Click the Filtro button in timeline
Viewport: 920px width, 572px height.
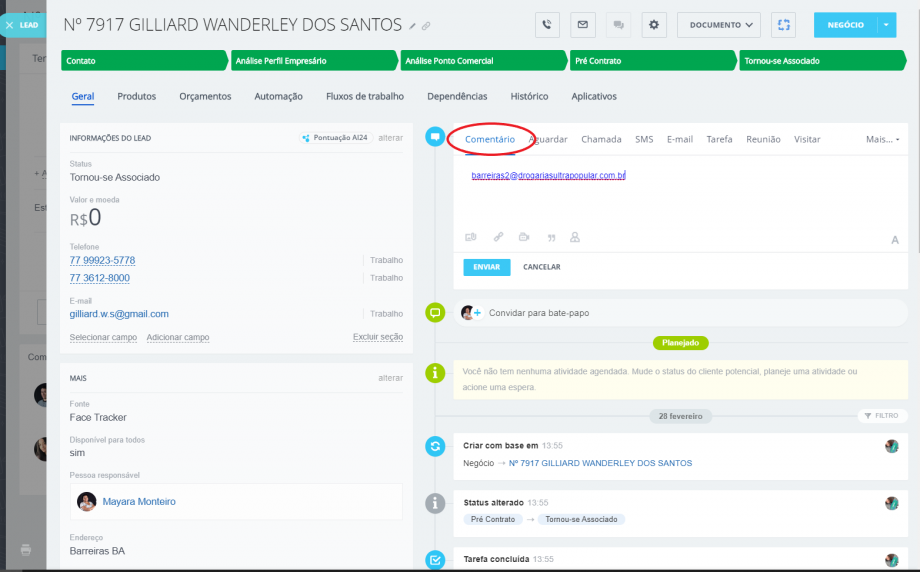click(880, 415)
